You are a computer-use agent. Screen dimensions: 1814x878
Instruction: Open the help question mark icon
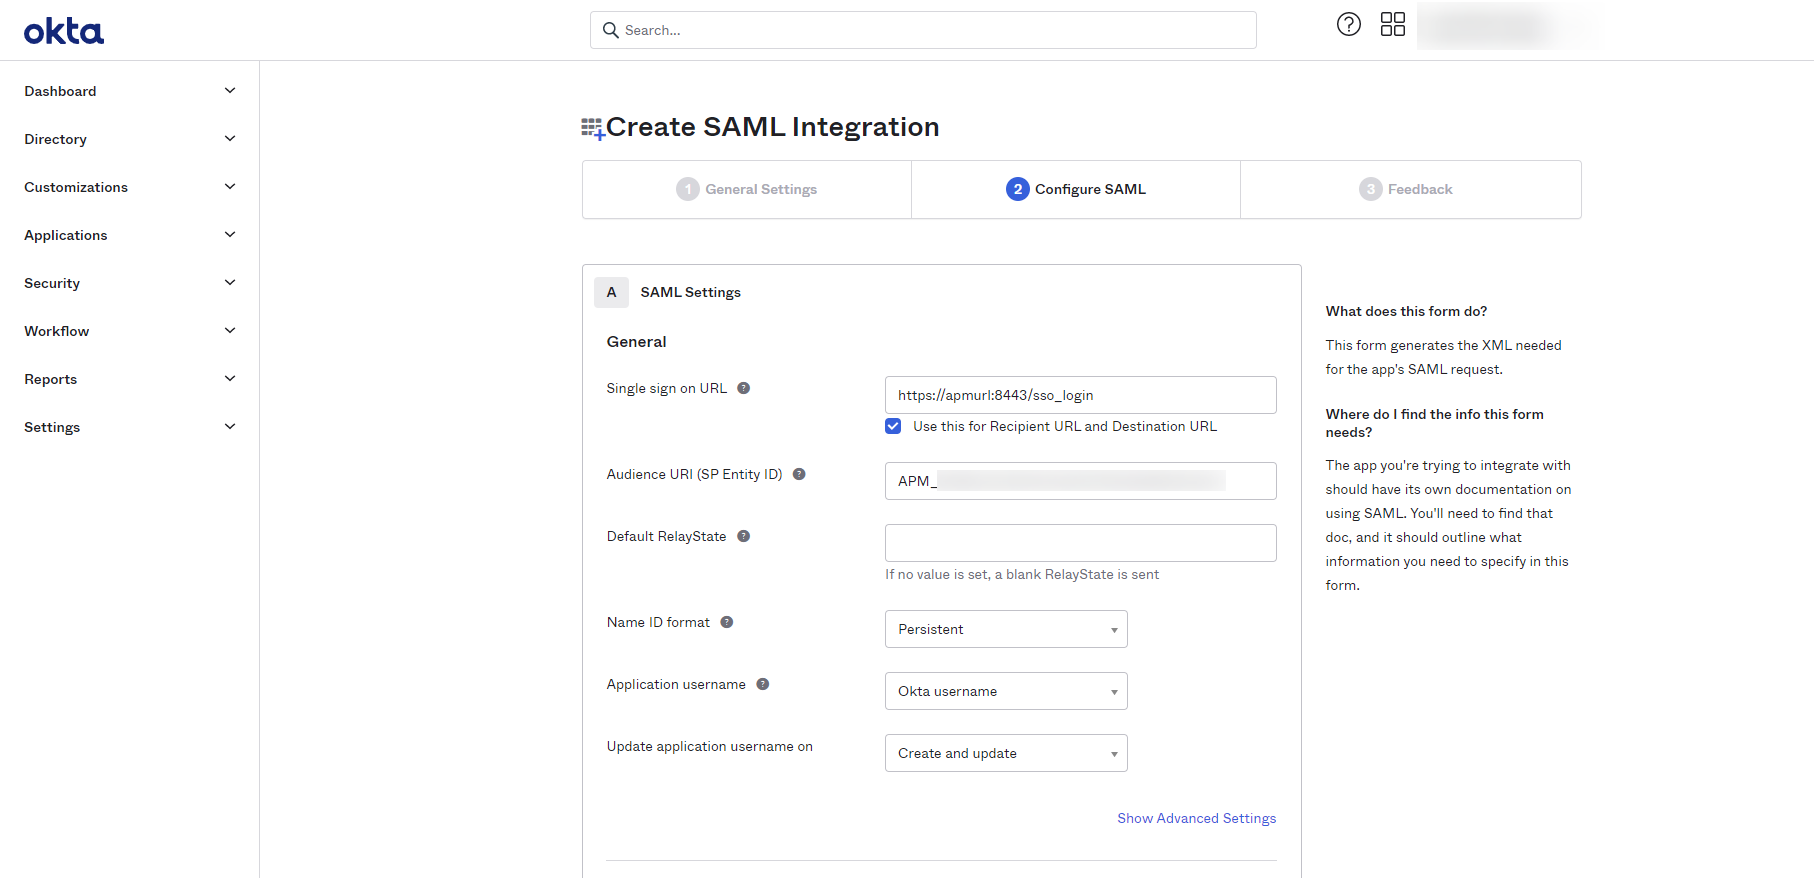pyautogui.click(x=1348, y=25)
